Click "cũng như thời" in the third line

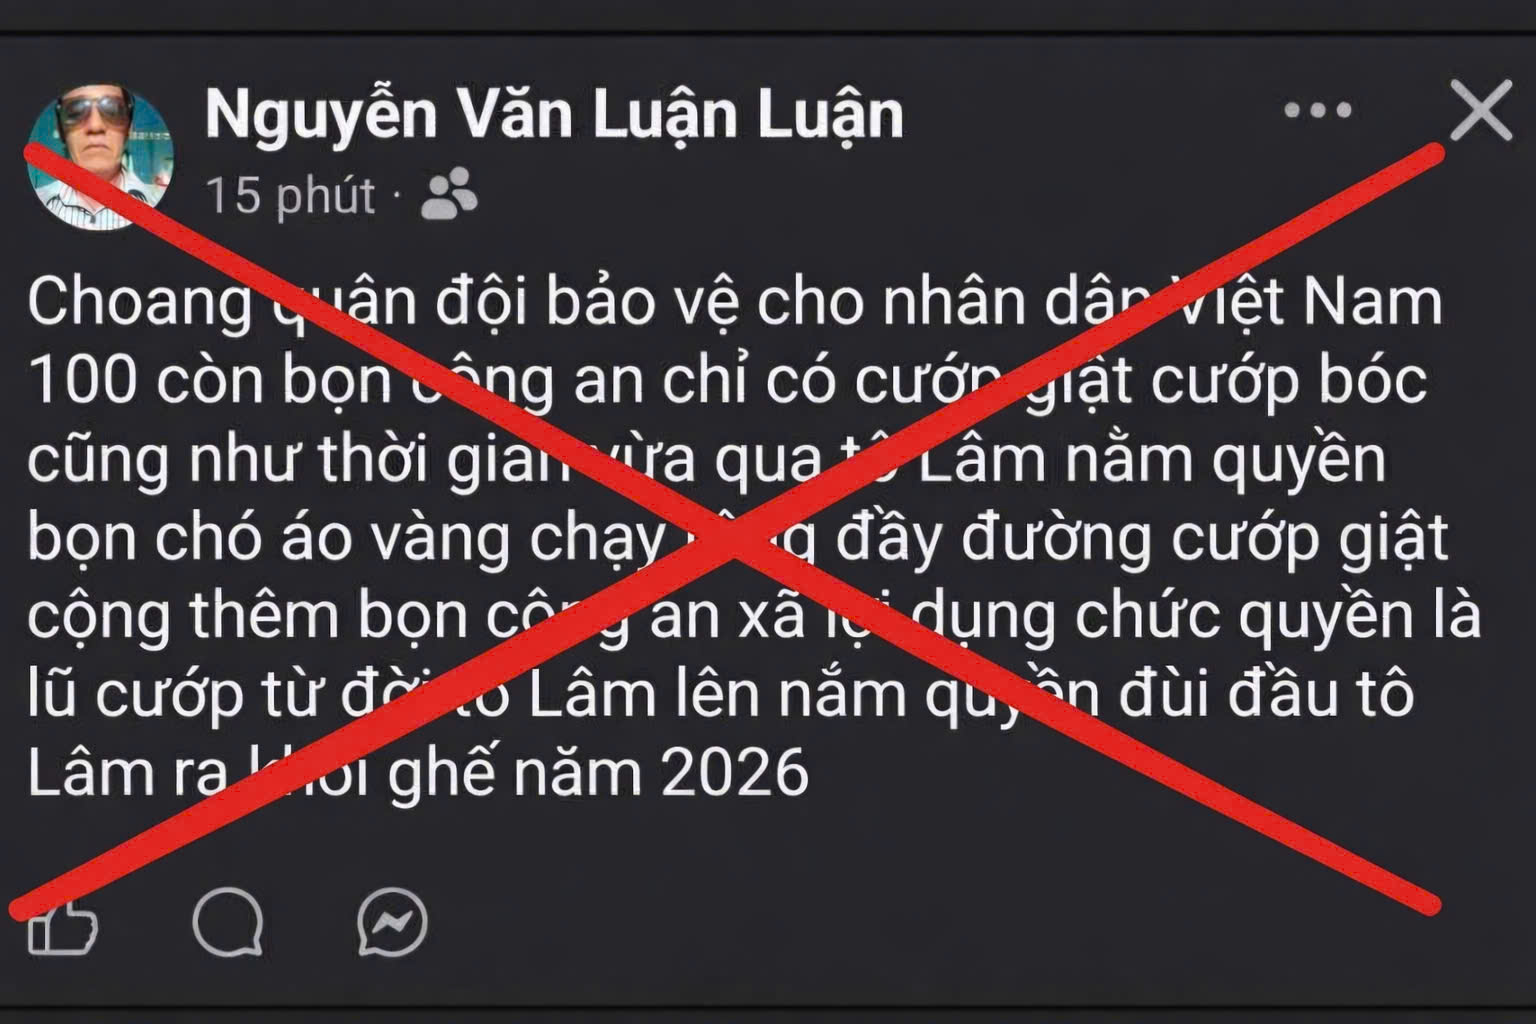(x=227, y=460)
